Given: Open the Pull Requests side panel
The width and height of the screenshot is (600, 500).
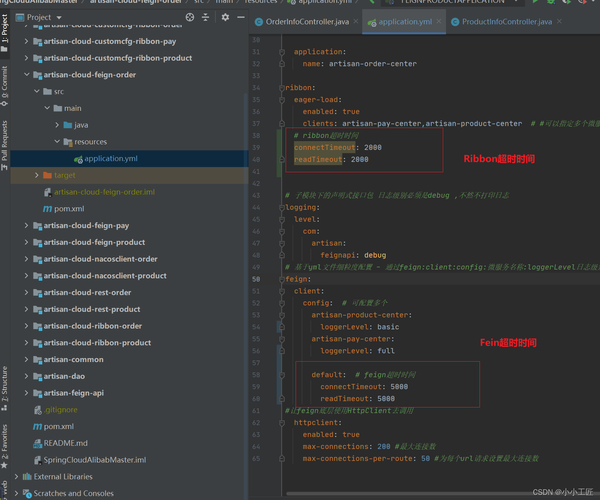Looking at the screenshot, I should pyautogui.click(x=5, y=142).
